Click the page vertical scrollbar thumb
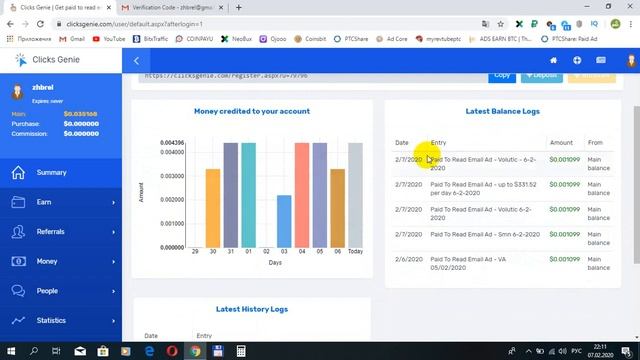Image resolution: width=640 pixels, height=360 pixels. 637,184
